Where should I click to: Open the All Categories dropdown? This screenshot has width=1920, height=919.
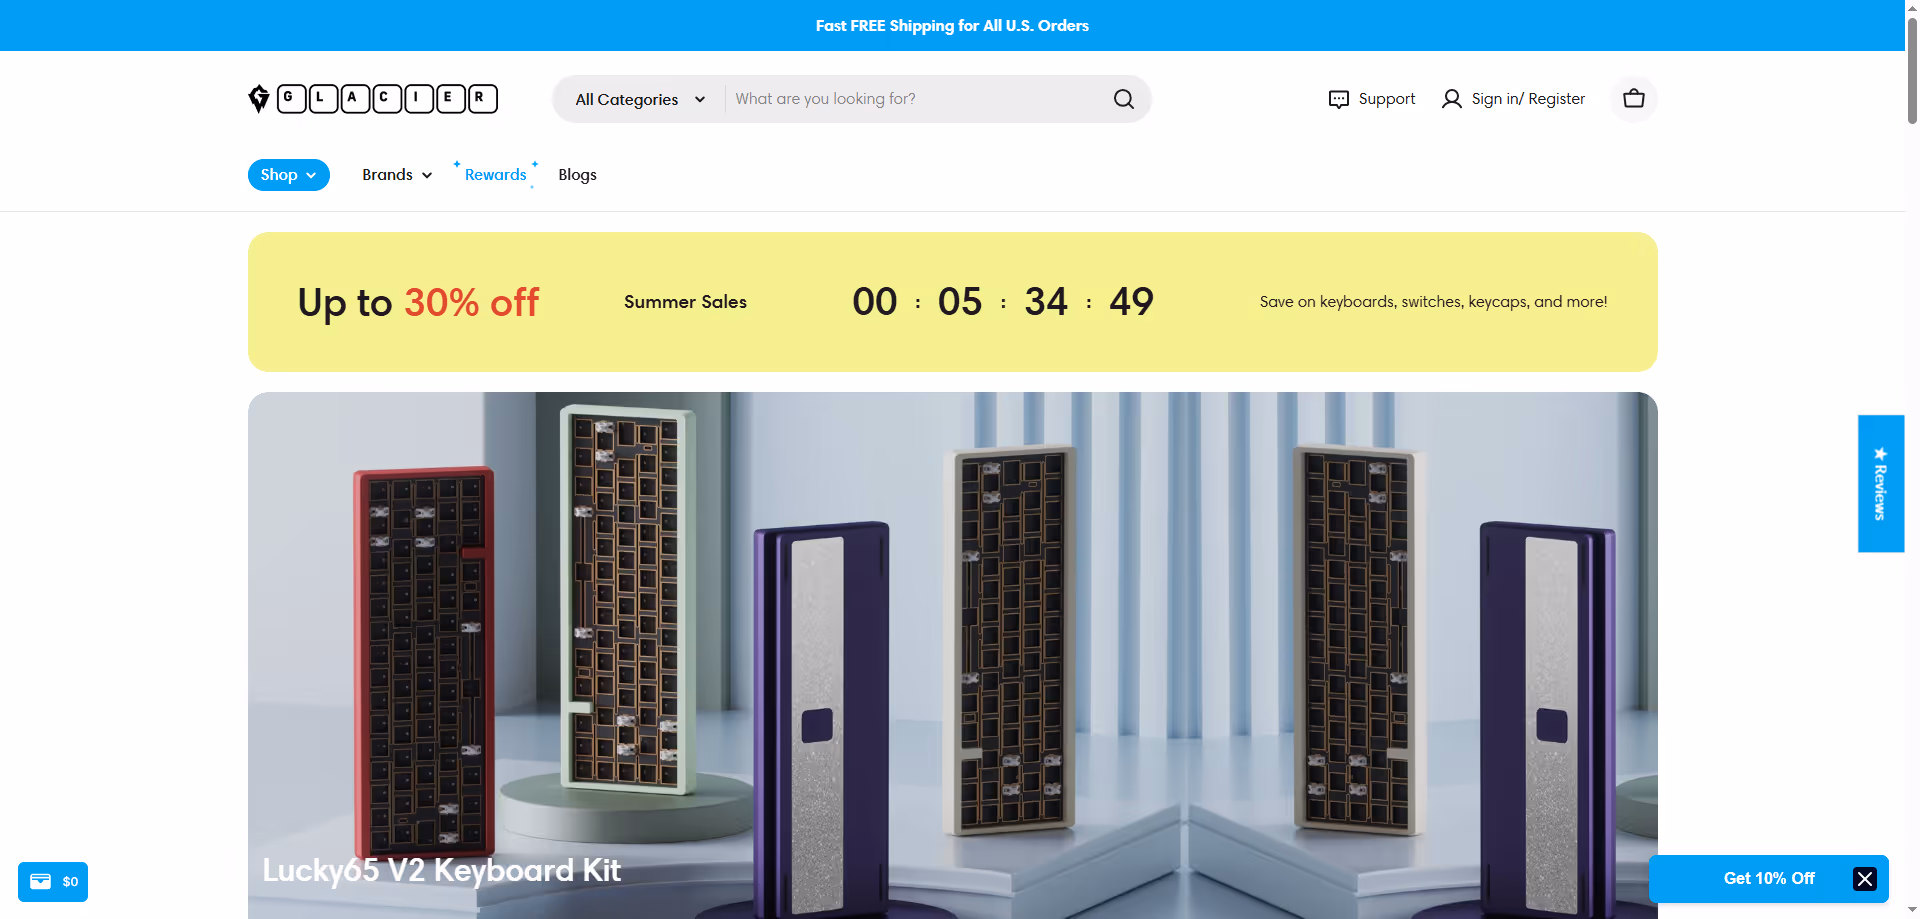click(640, 99)
